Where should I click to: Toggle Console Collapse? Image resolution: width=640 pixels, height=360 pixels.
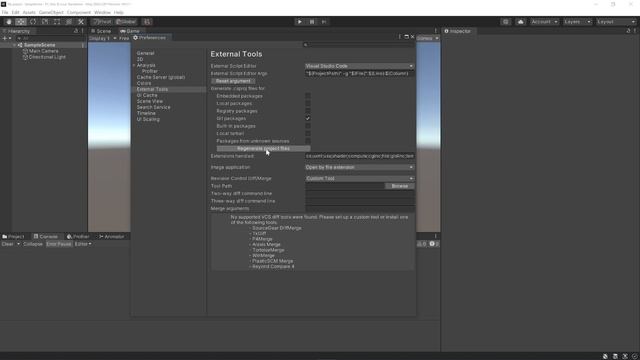pyautogui.click(x=33, y=244)
